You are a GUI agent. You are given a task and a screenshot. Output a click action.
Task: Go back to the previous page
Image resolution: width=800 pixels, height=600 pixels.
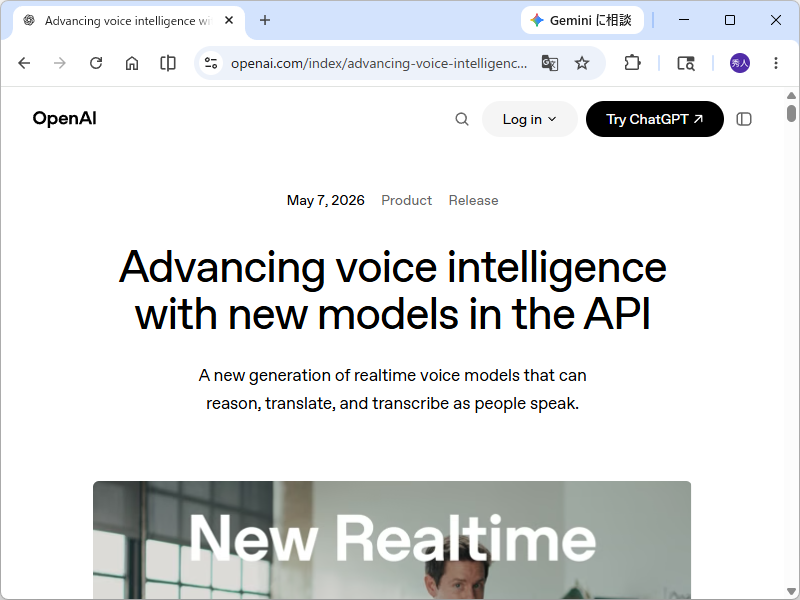pos(24,63)
